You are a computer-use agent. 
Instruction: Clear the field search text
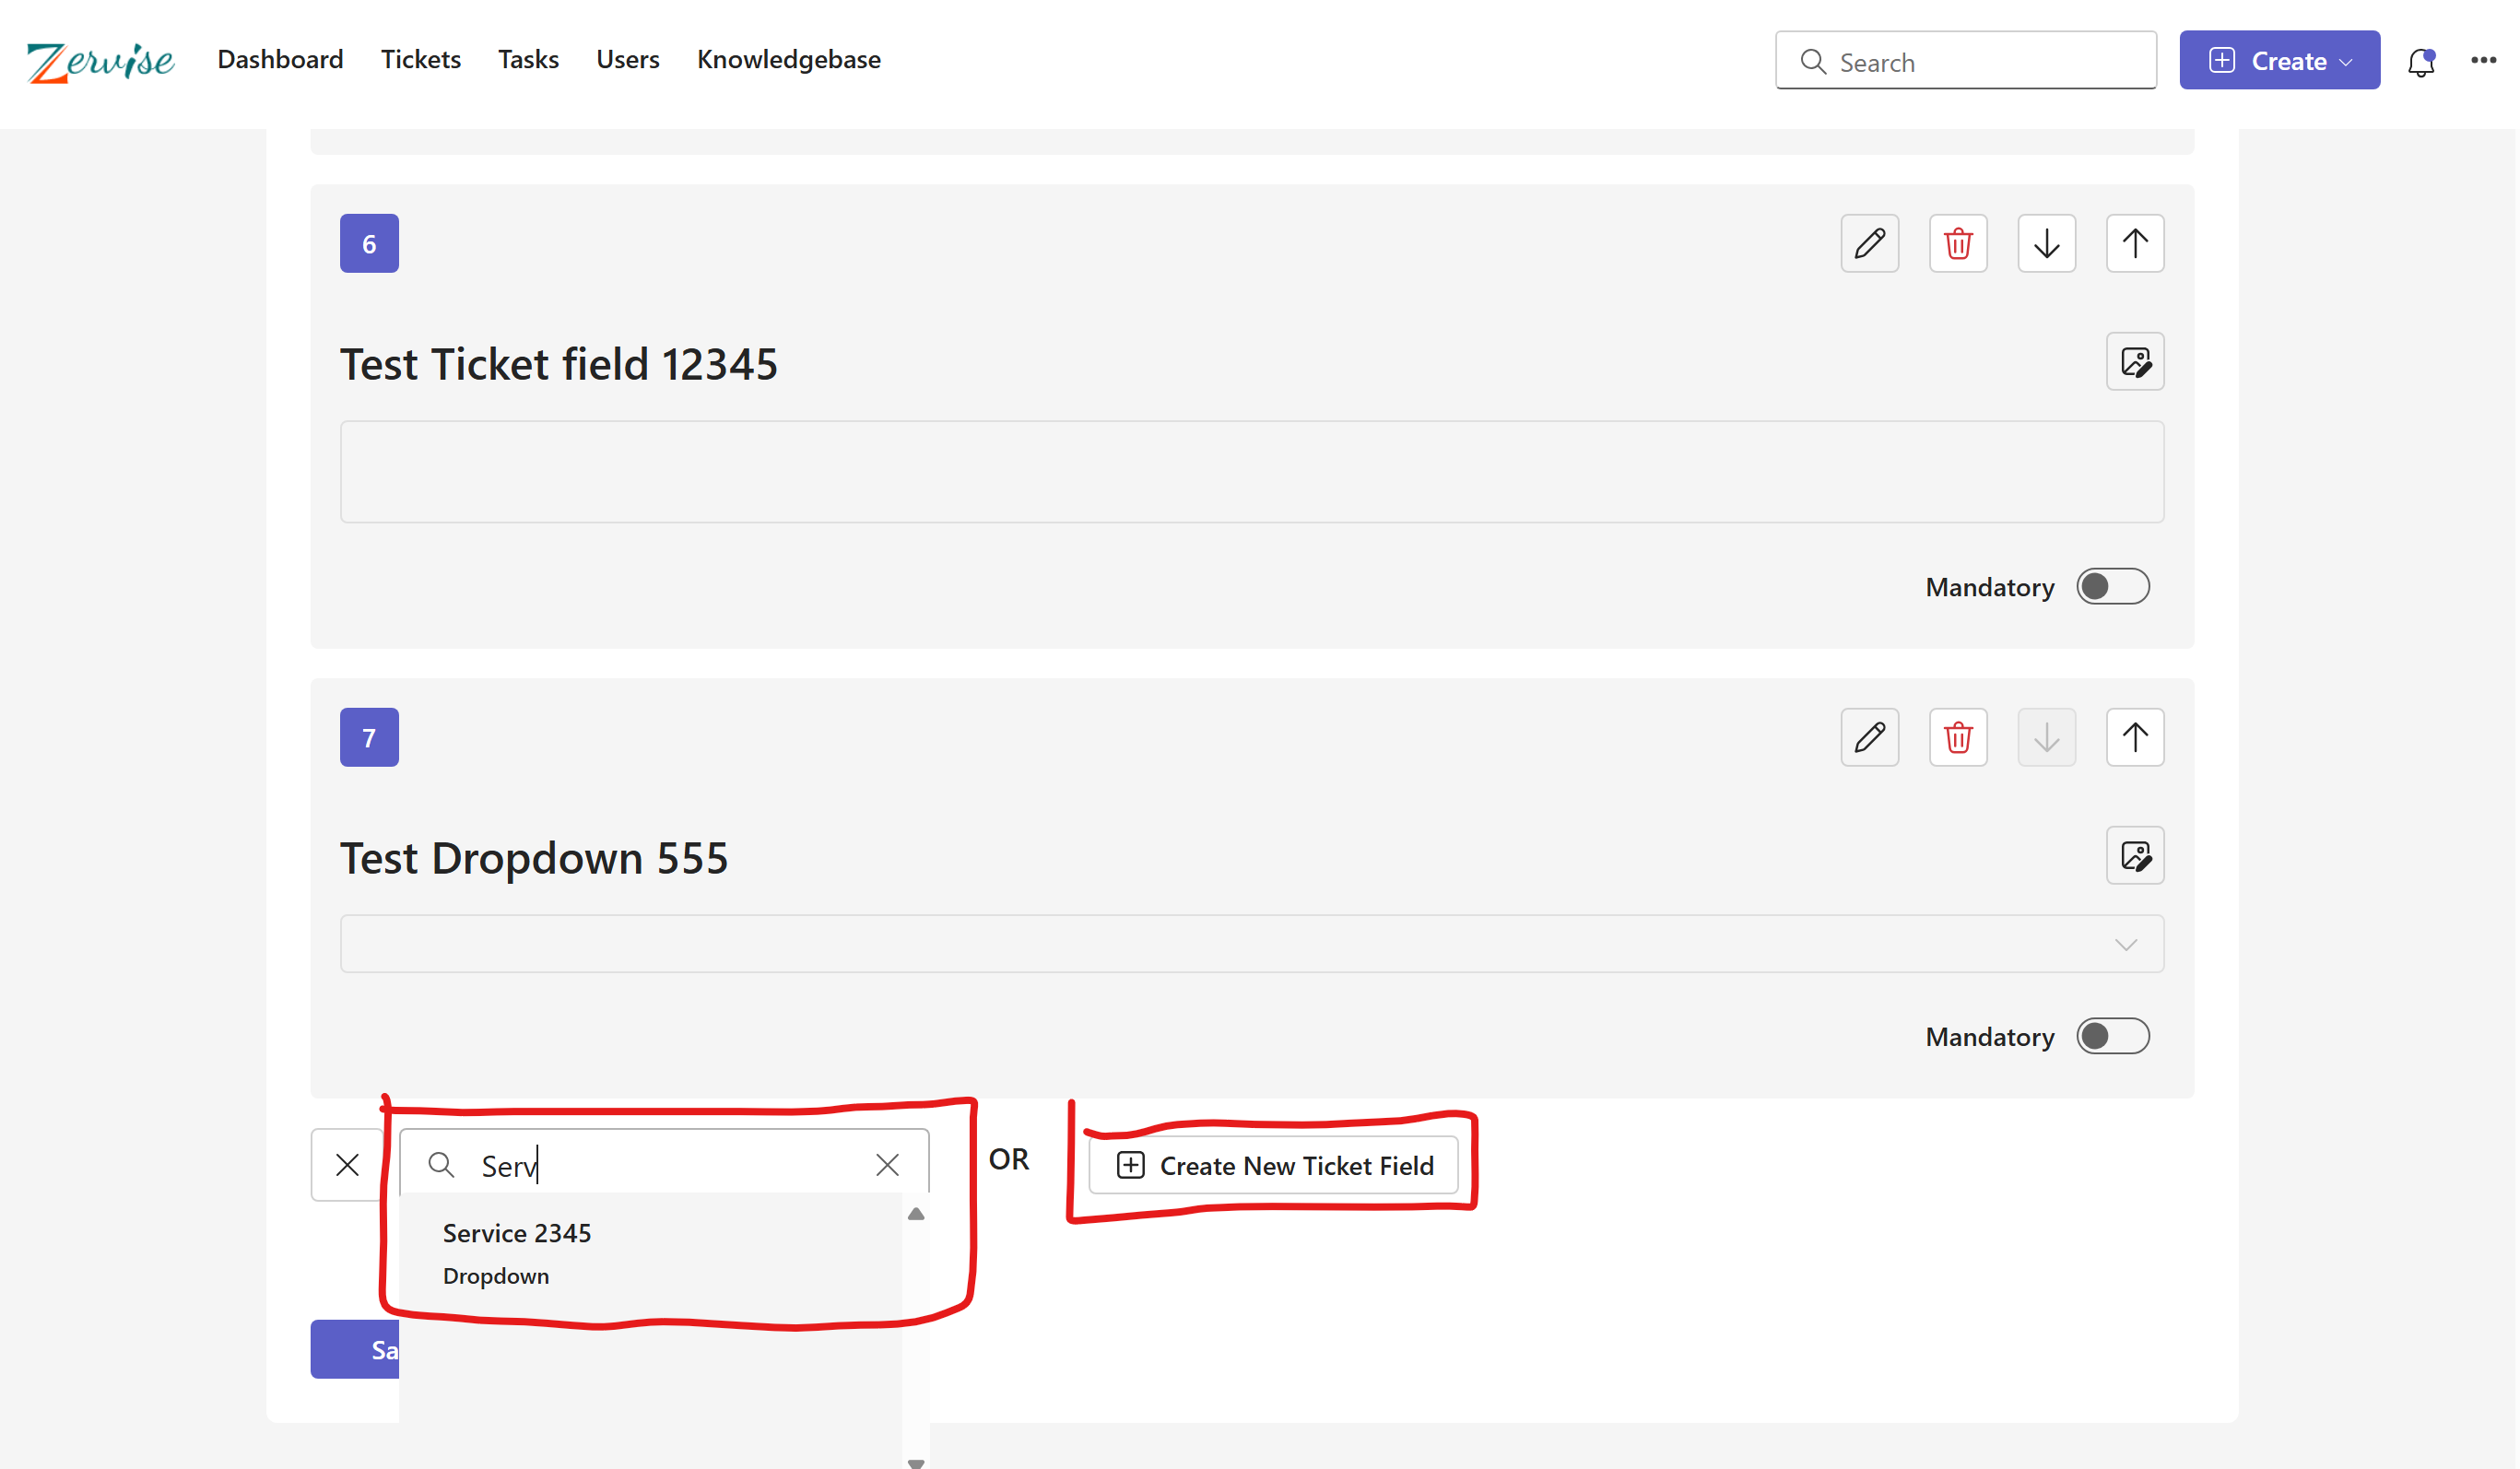[887, 1164]
